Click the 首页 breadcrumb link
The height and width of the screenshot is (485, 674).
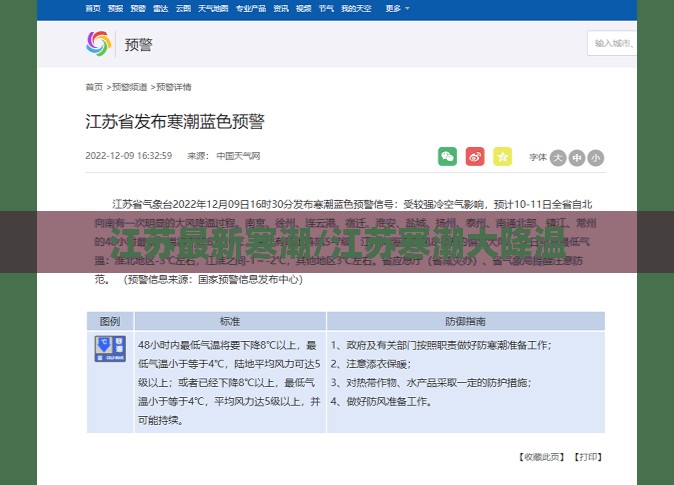coord(94,87)
